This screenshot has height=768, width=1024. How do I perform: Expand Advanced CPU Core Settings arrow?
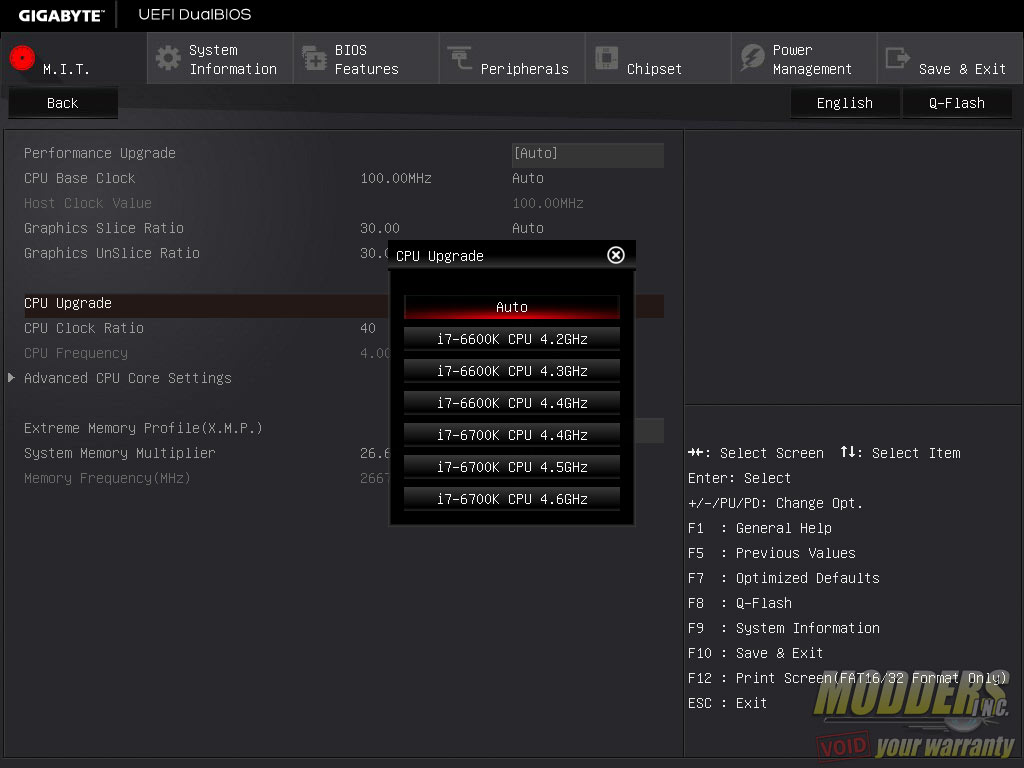[11, 377]
